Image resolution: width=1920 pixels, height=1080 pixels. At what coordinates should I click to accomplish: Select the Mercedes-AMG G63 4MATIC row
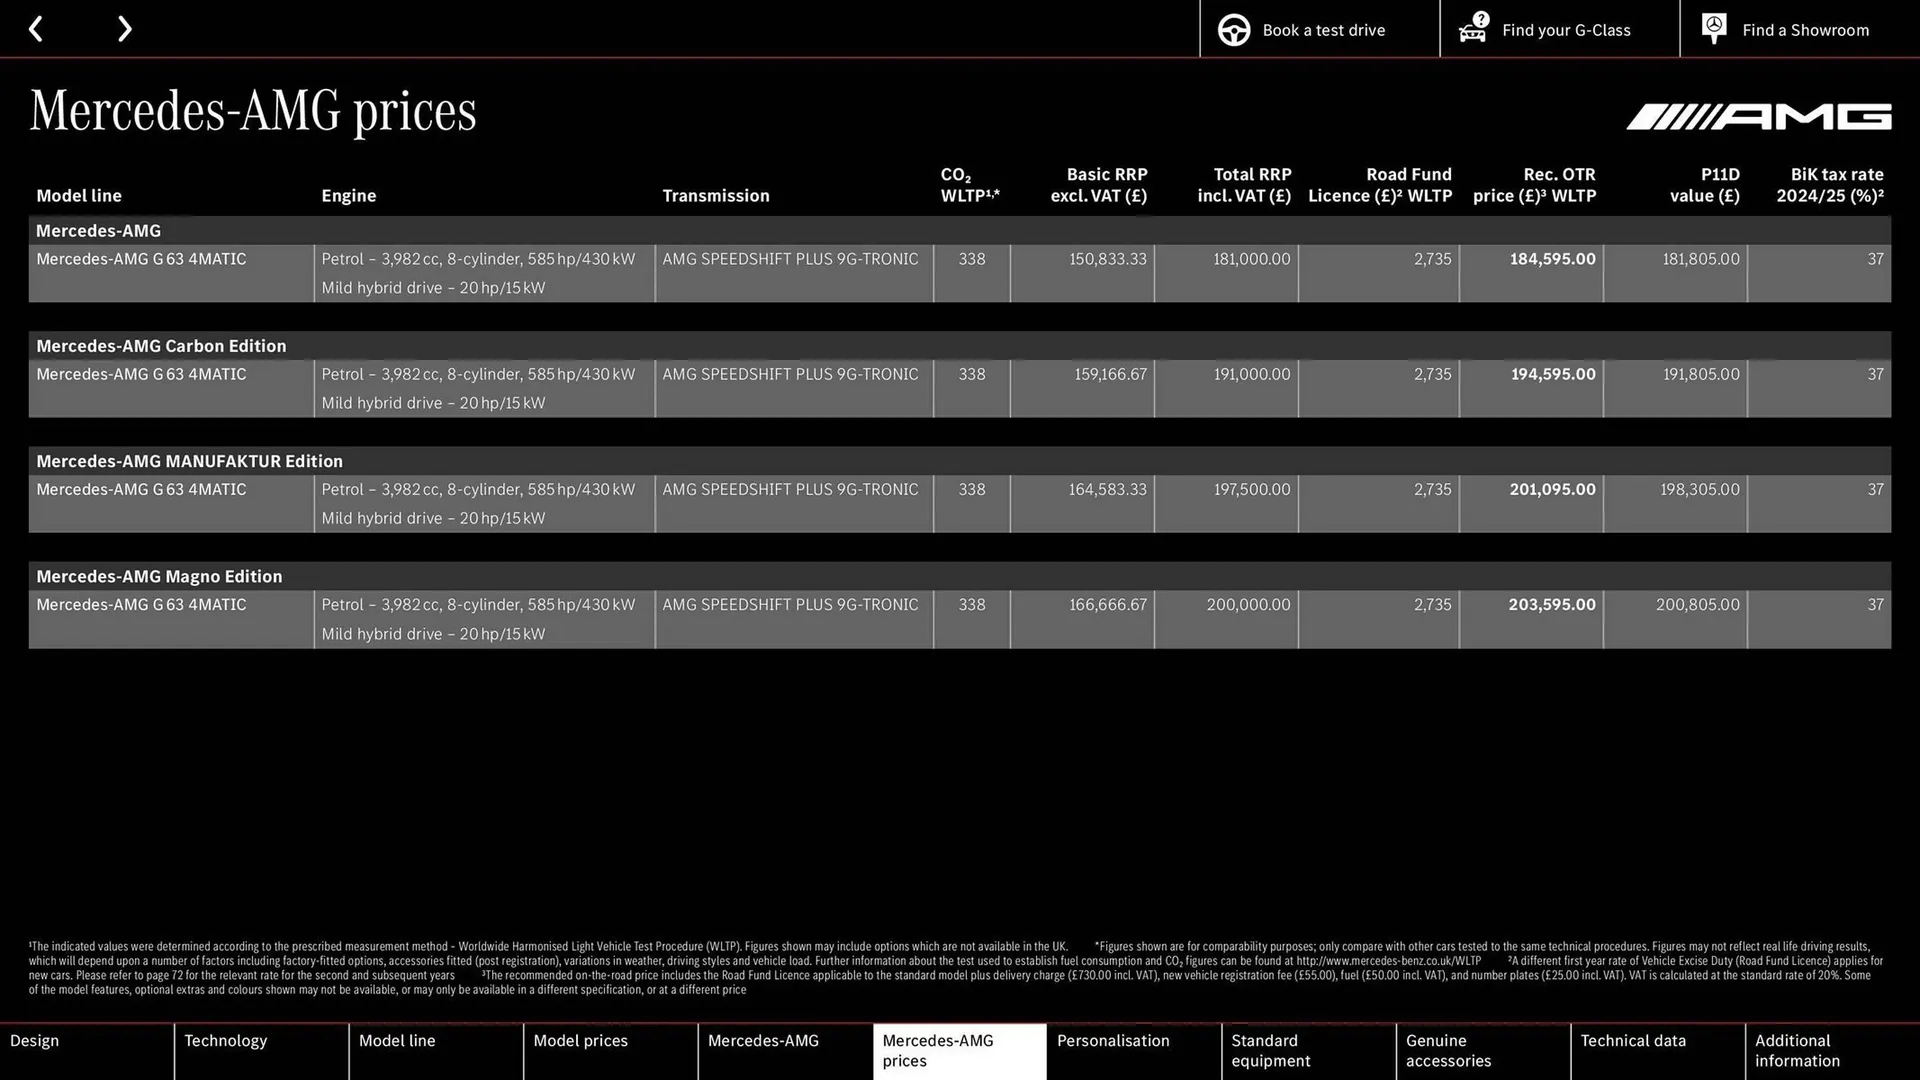140,259
